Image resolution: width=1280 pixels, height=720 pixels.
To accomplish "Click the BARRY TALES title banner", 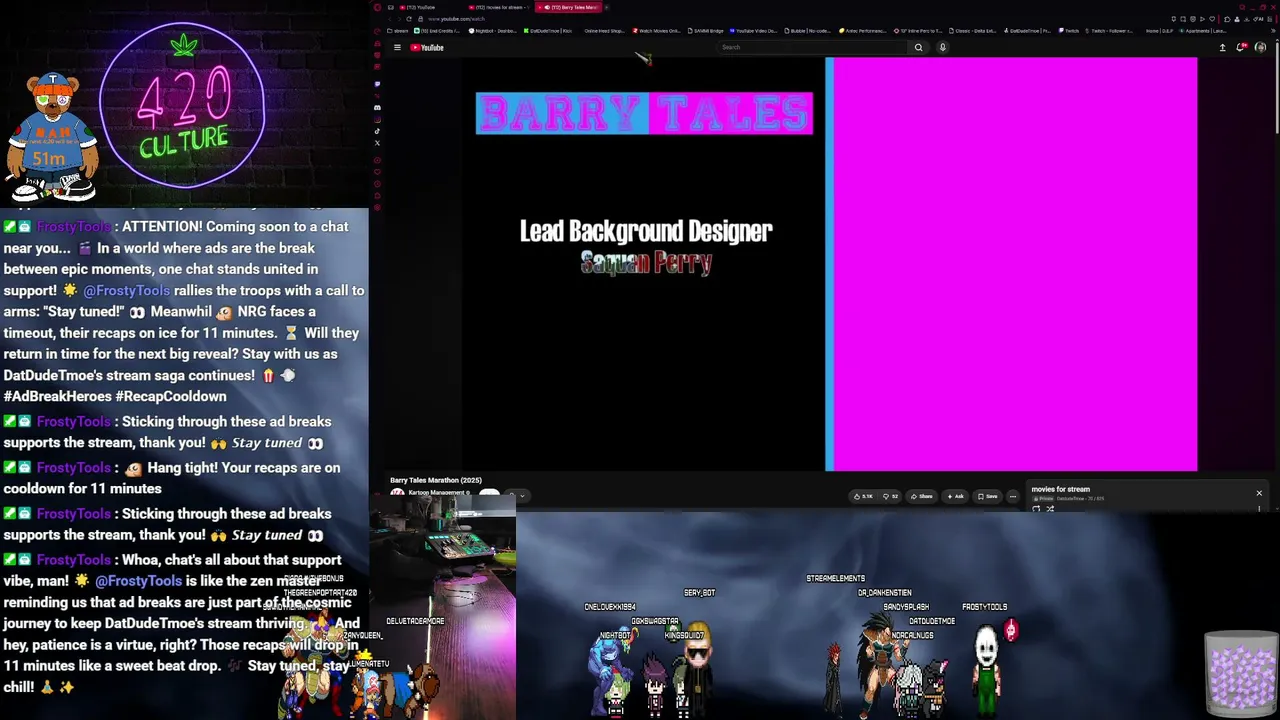I will pyautogui.click(x=645, y=113).
